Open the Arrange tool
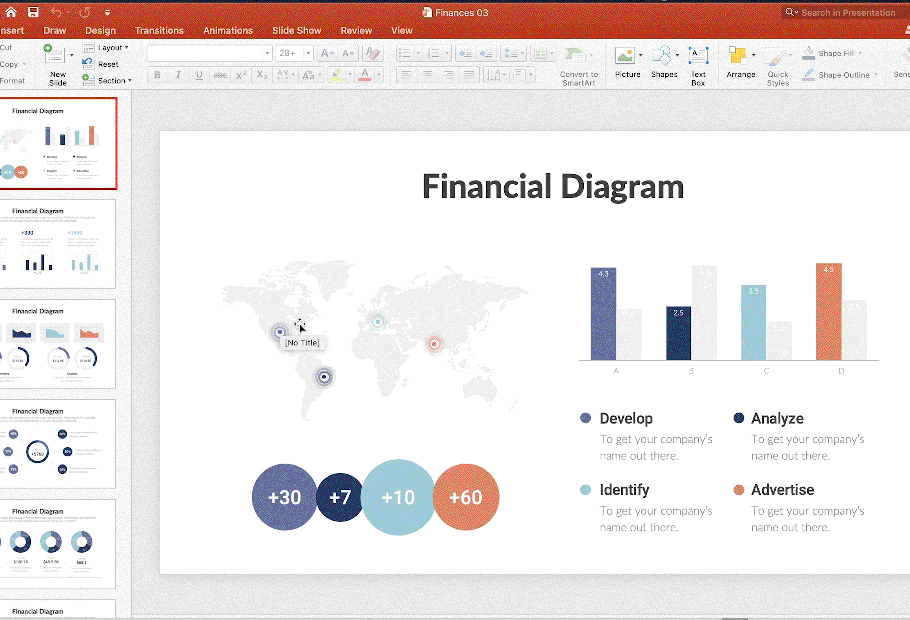Image resolution: width=910 pixels, height=620 pixels. (741, 63)
